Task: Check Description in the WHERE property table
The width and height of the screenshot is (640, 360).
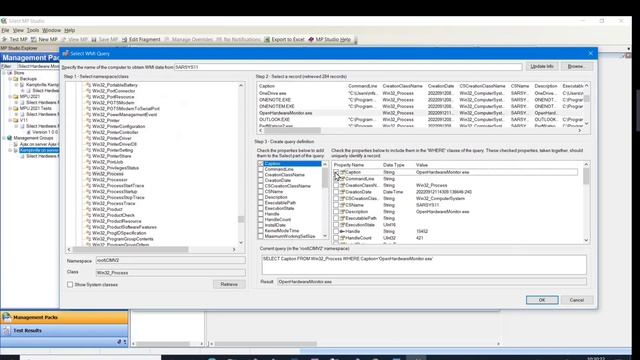Action: 336,212
